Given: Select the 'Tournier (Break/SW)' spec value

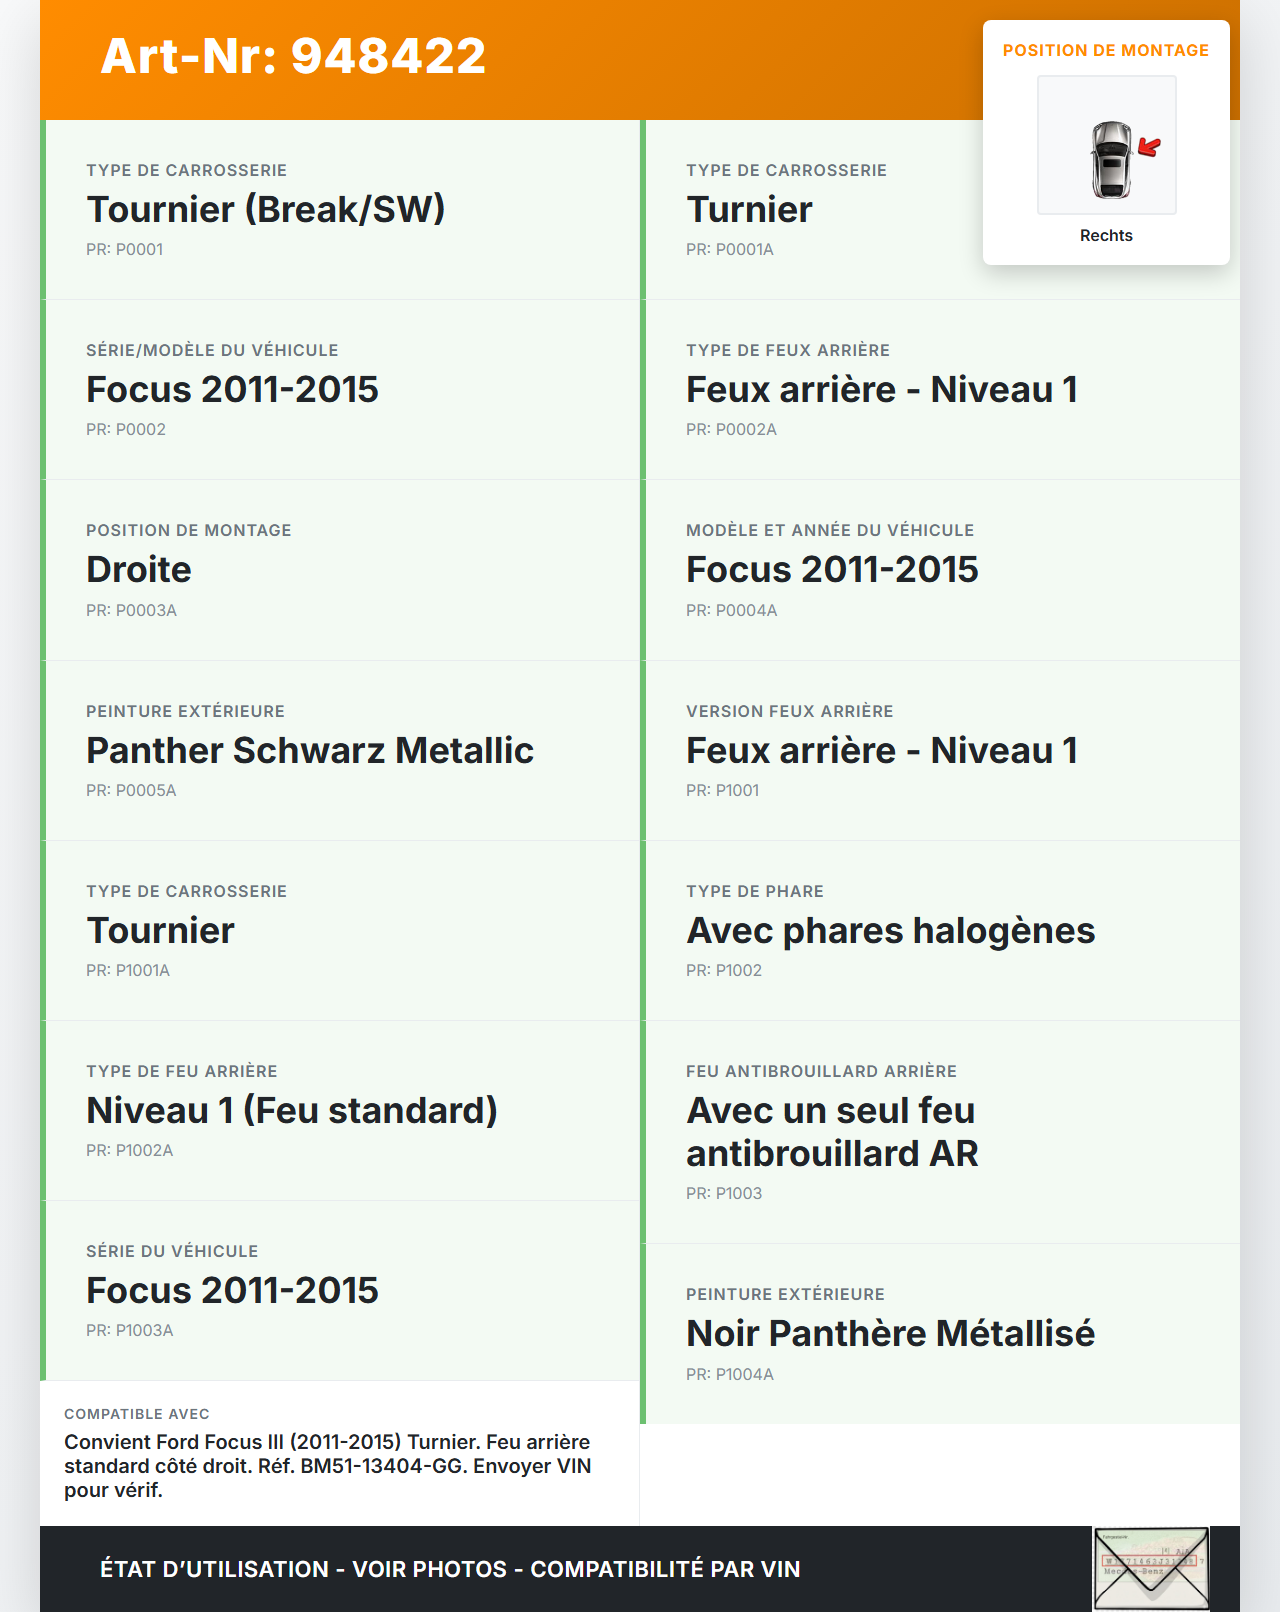Looking at the screenshot, I should click(x=265, y=210).
